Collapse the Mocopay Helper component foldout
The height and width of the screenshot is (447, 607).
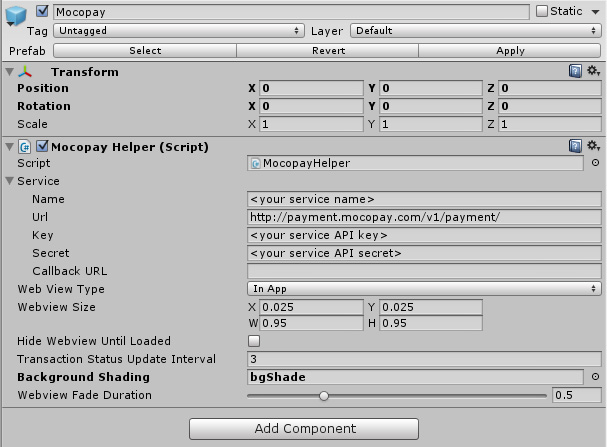click(x=10, y=147)
